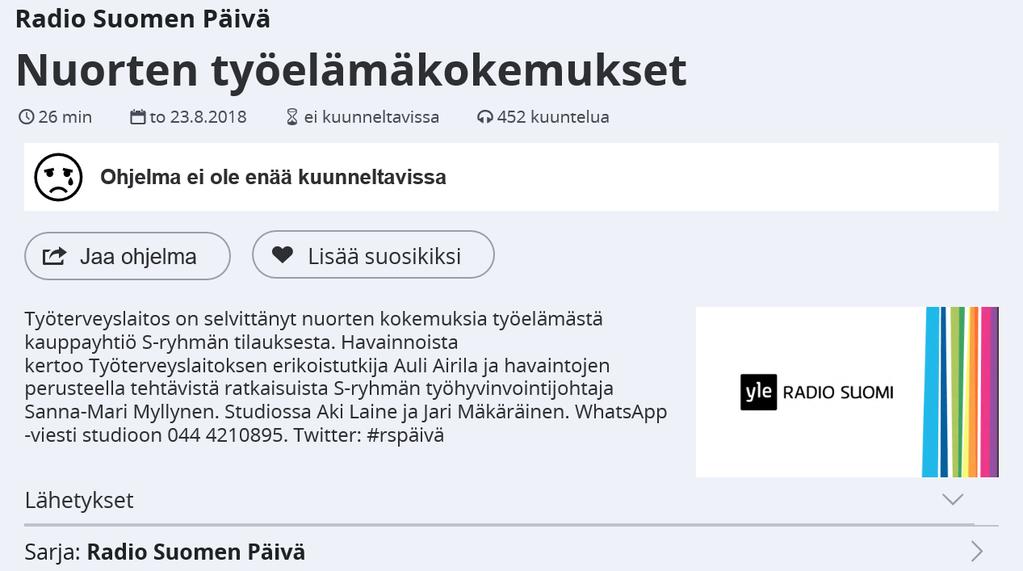Click the clock icon next to 26 min
1023x571 pixels.
coord(26,117)
